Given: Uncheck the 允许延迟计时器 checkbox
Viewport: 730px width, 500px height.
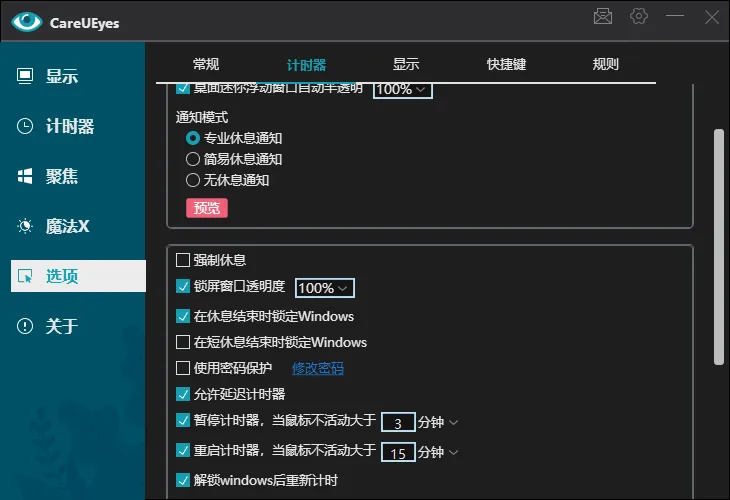Looking at the screenshot, I should pyautogui.click(x=183, y=394).
